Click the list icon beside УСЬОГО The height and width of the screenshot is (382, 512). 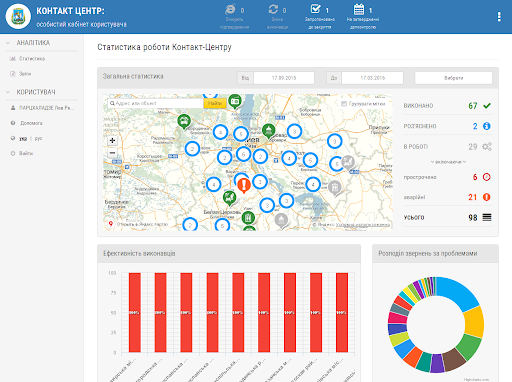[x=487, y=218]
